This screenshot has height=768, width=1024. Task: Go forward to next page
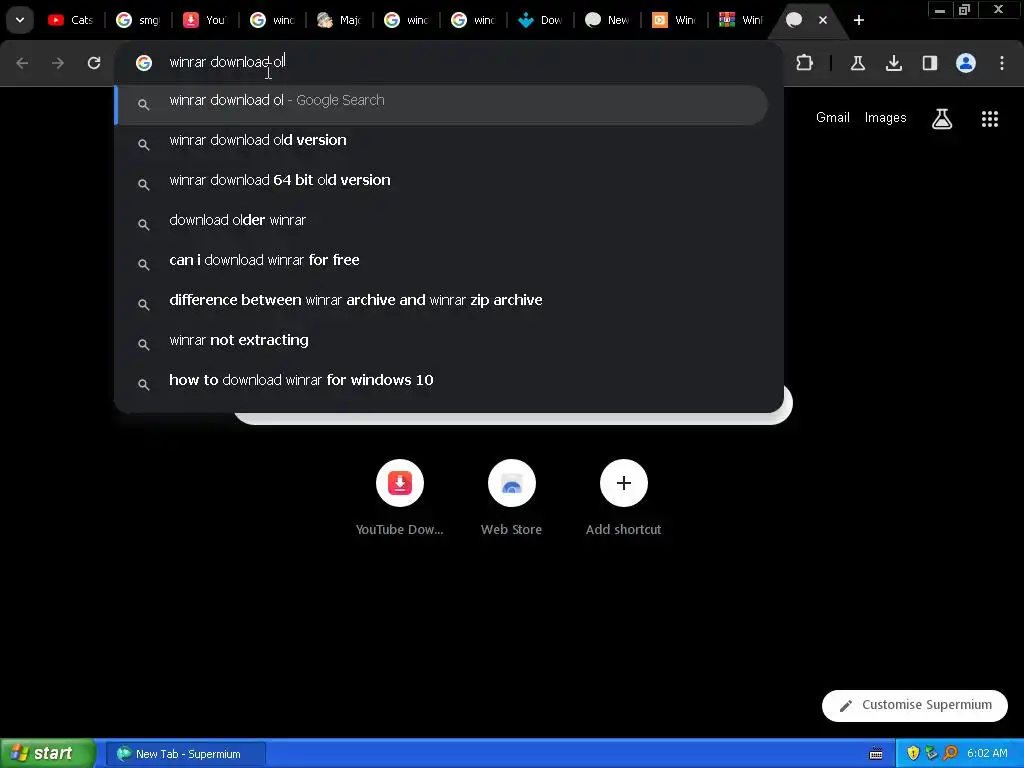[x=58, y=63]
